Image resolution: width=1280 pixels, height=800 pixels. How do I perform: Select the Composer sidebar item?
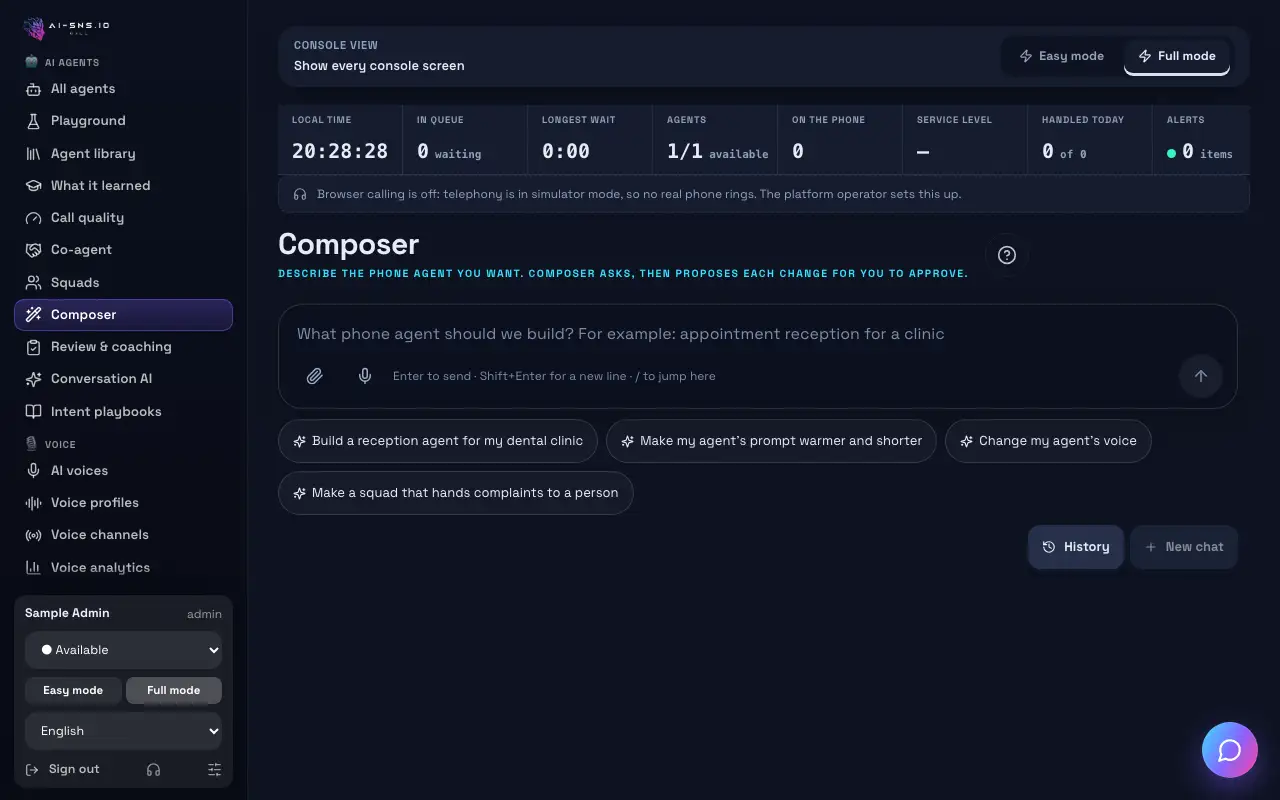pos(123,315)
